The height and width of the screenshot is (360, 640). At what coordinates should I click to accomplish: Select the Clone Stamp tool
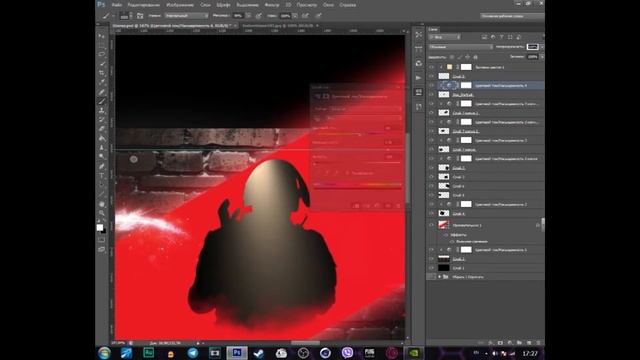coord(102,110)
